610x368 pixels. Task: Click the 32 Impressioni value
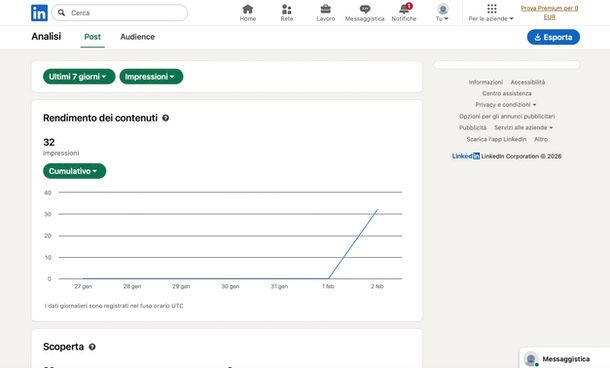click(49, 142)
